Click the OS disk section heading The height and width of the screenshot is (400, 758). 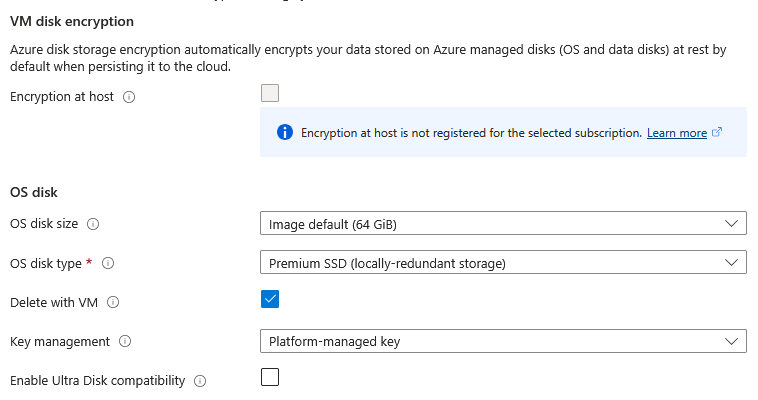coord(34,193)
